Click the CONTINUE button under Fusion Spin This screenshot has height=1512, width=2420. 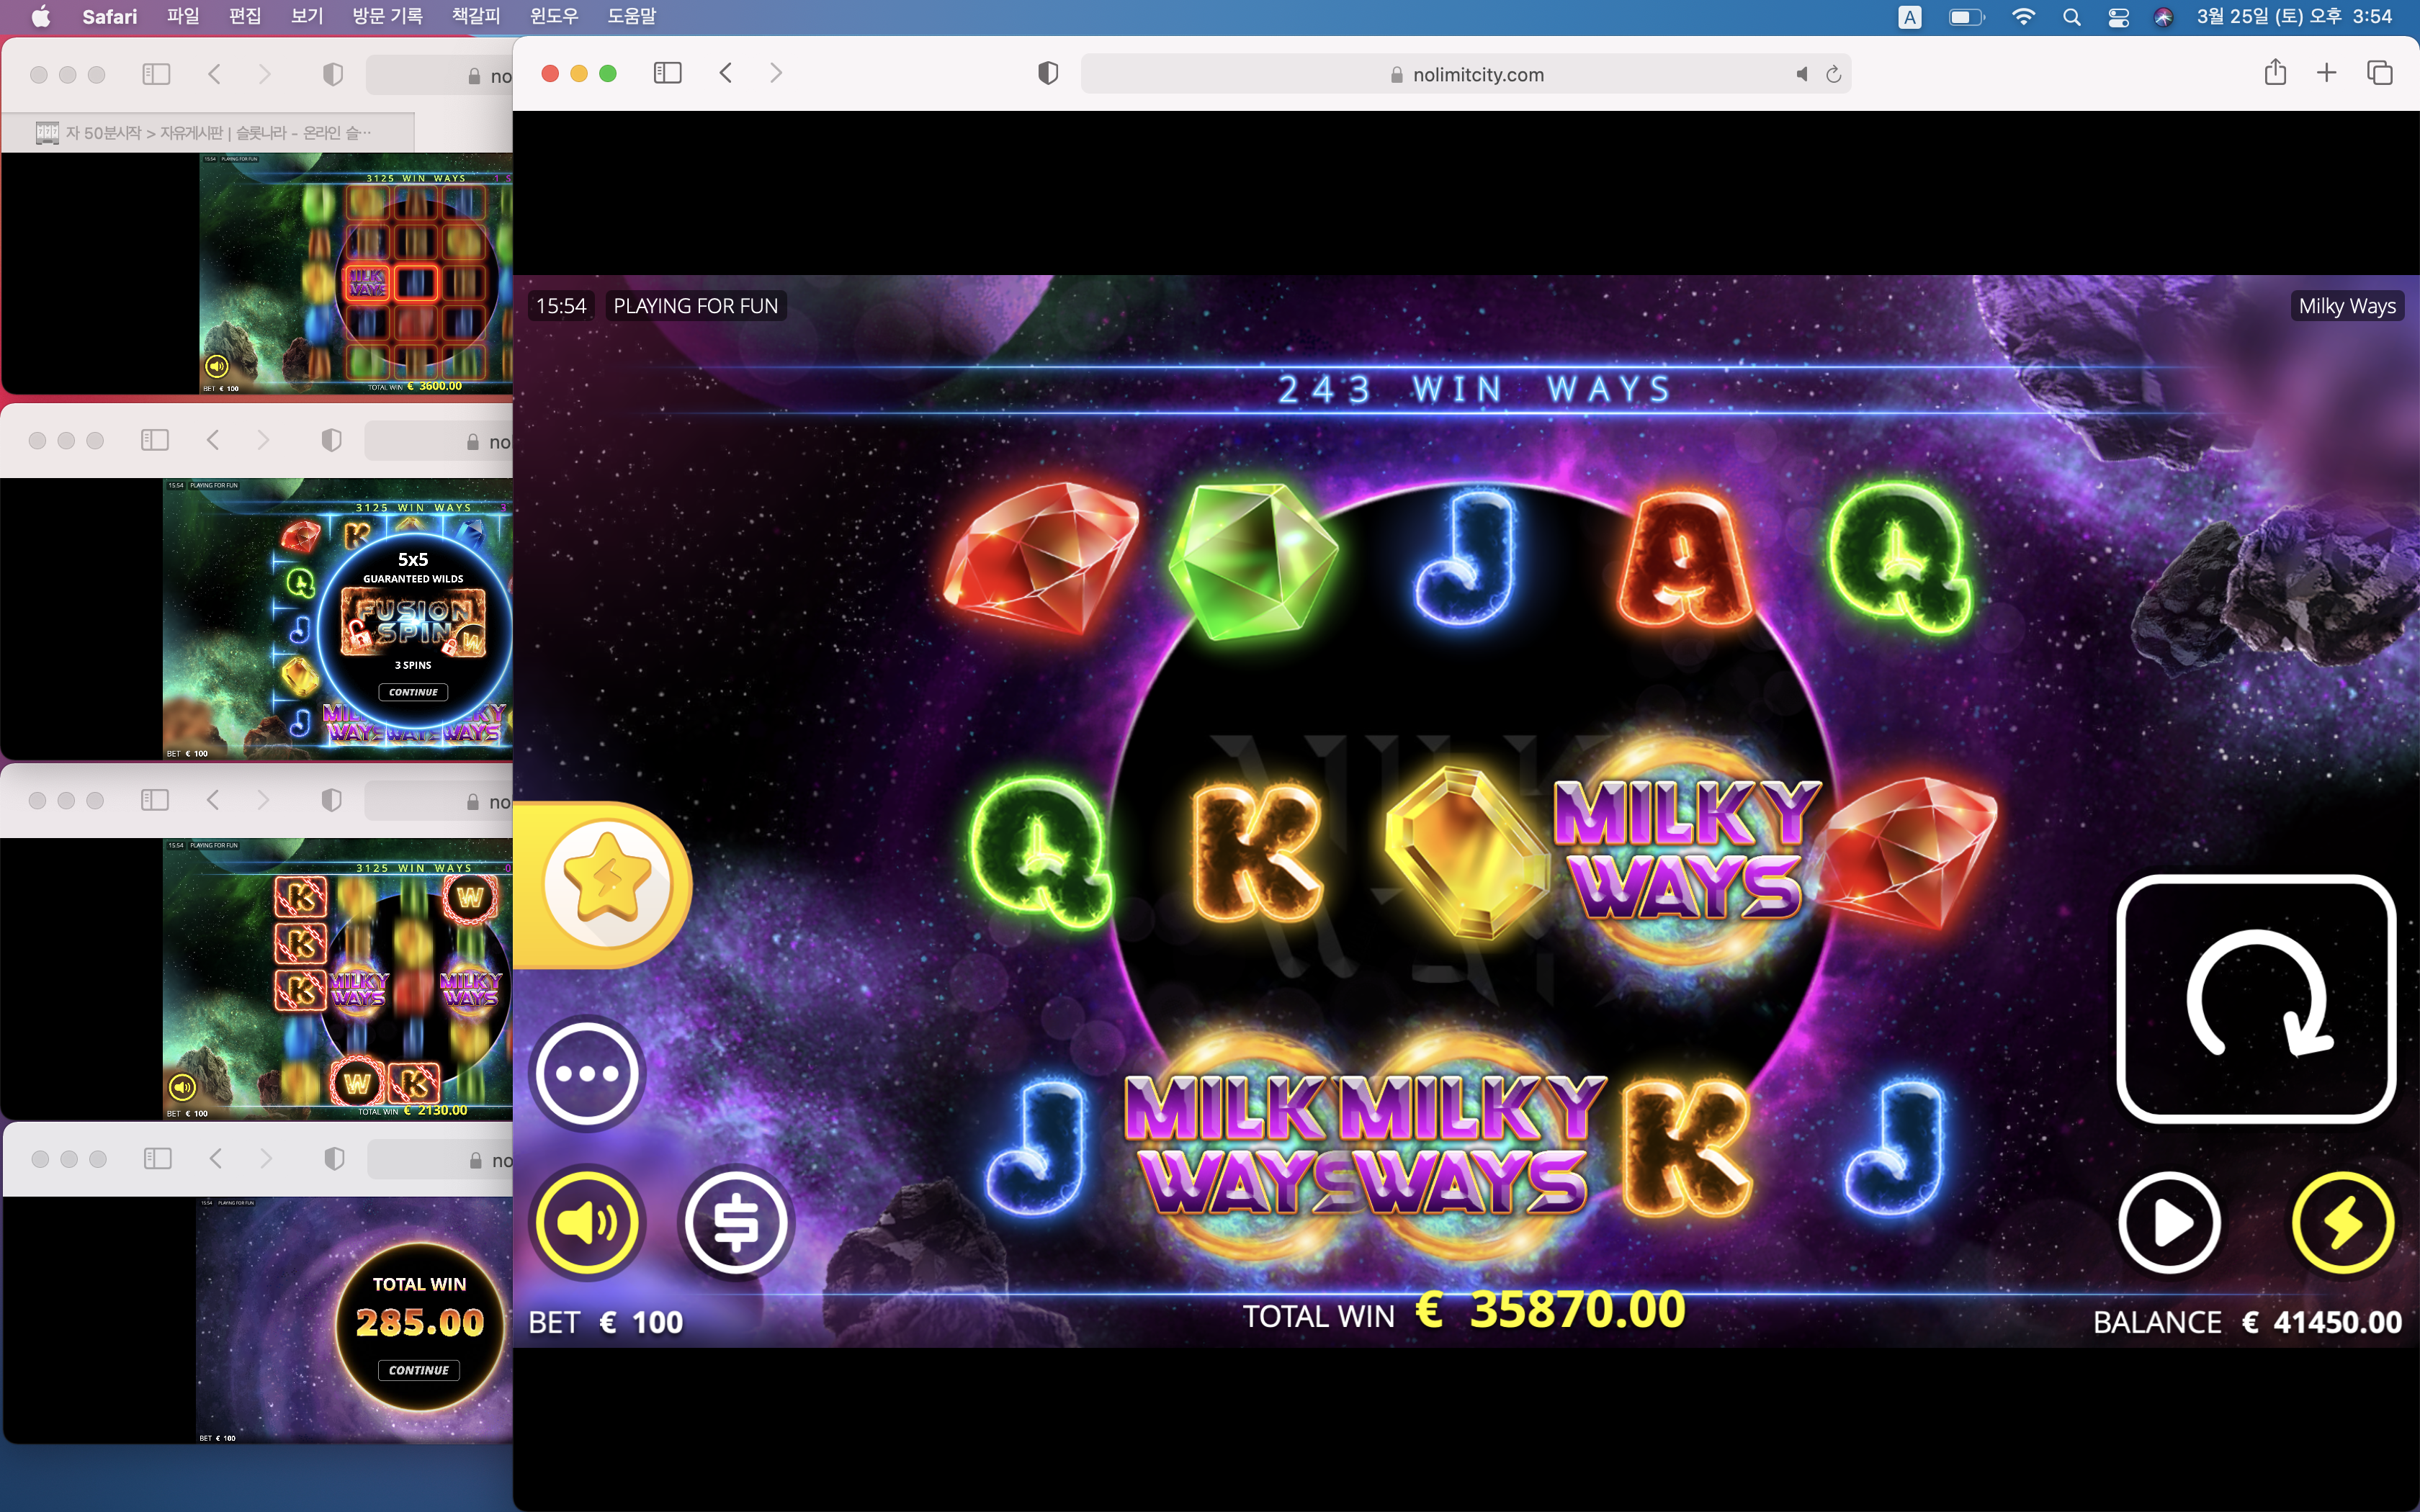pos(413,692)
